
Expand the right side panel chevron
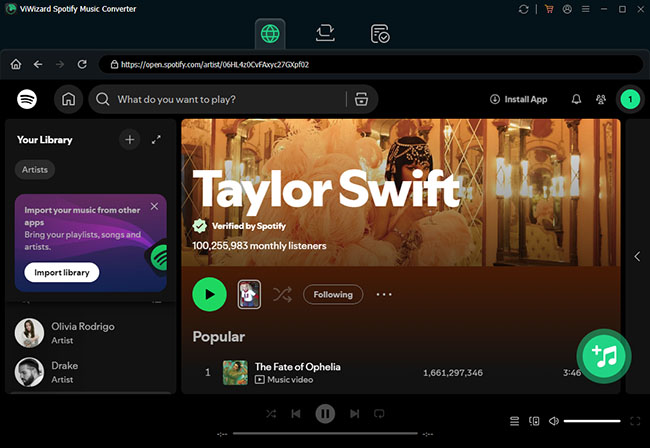pyautogui.click(x=637, y=257)
